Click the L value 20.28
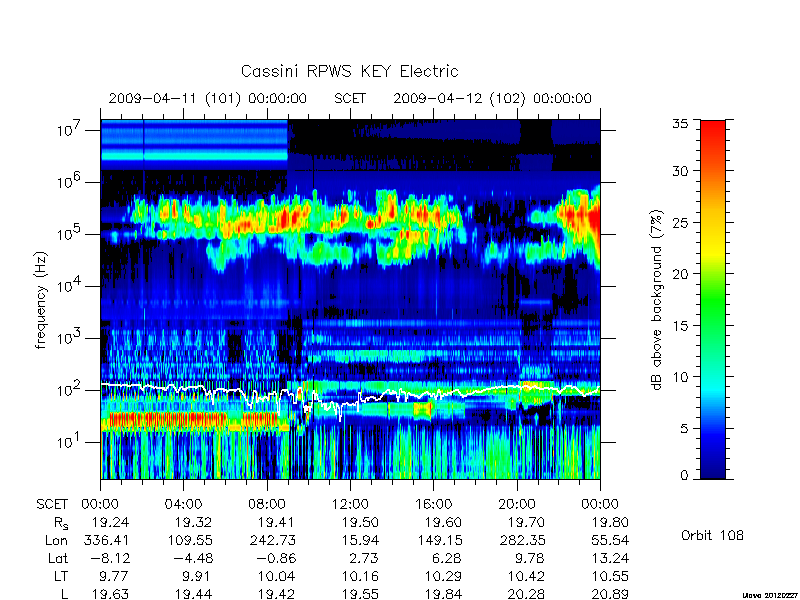The height and width of the screenshot is (600, 800). click(x=526, y=594)
